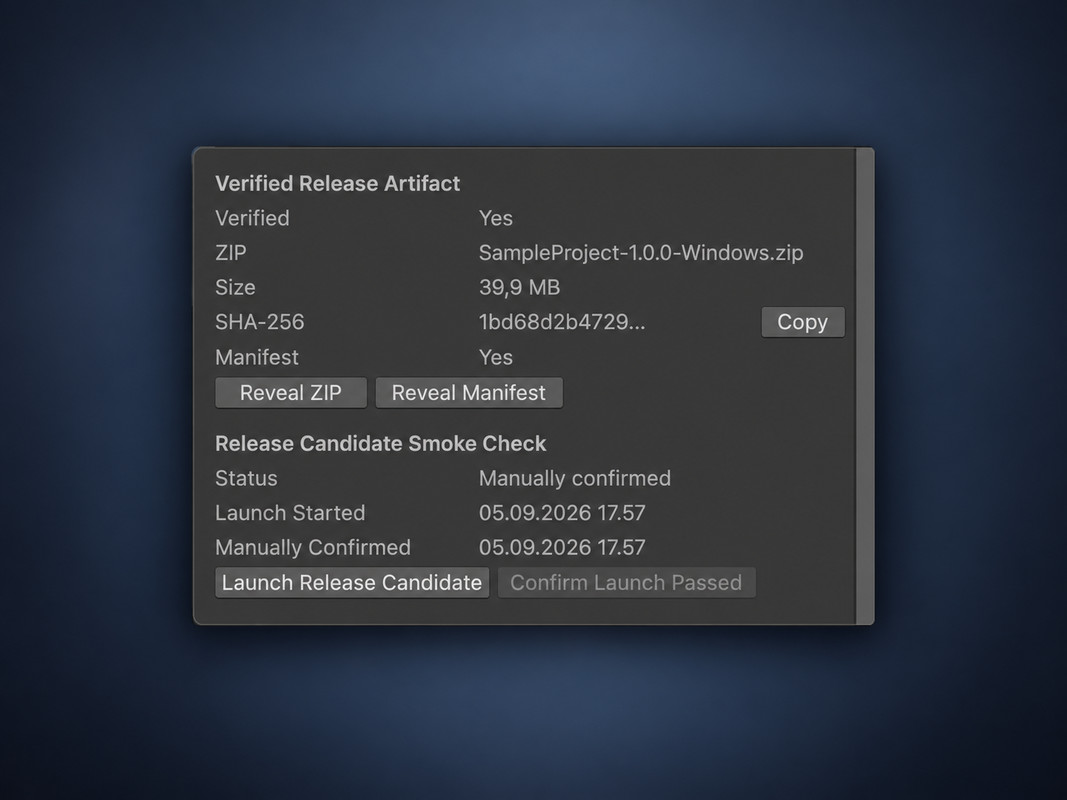Click the Yes value next to Verified
This screenshot has width=1067, height=800.
[x=495, y=218]
